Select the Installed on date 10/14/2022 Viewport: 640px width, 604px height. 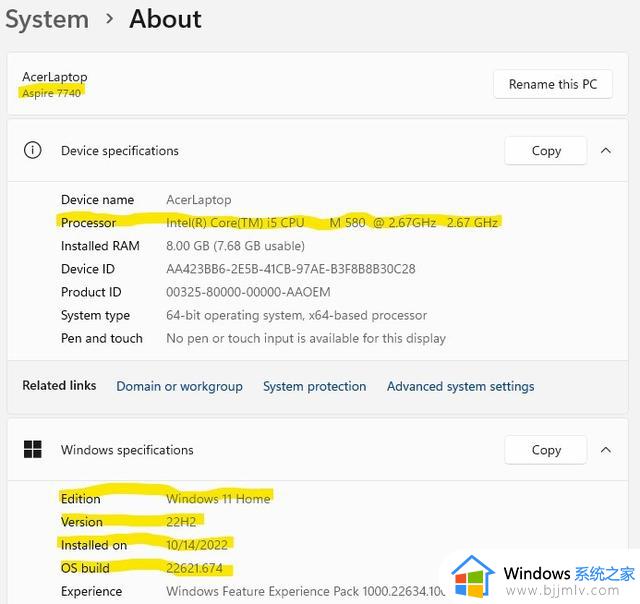197,545
